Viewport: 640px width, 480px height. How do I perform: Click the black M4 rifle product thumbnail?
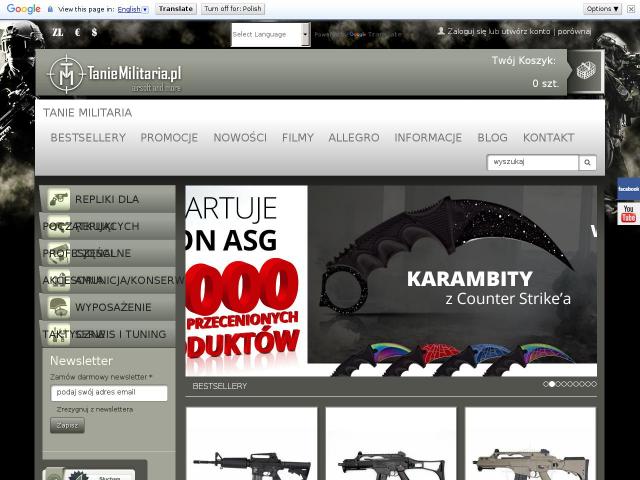(x=251, y=444)
